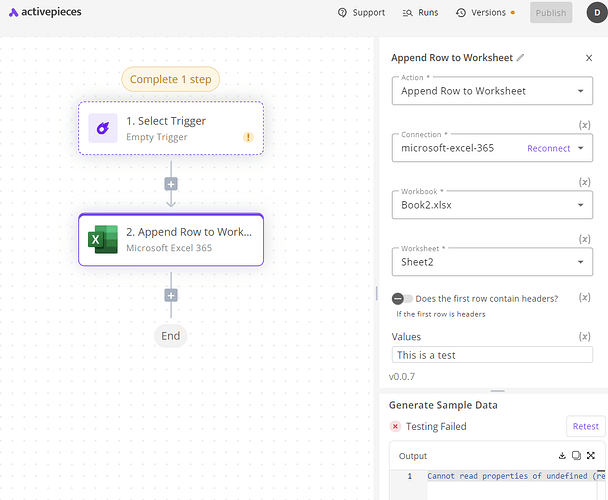Toggle dynamic value for Connection
The image size is (608, 500).
tap(584, 125)
